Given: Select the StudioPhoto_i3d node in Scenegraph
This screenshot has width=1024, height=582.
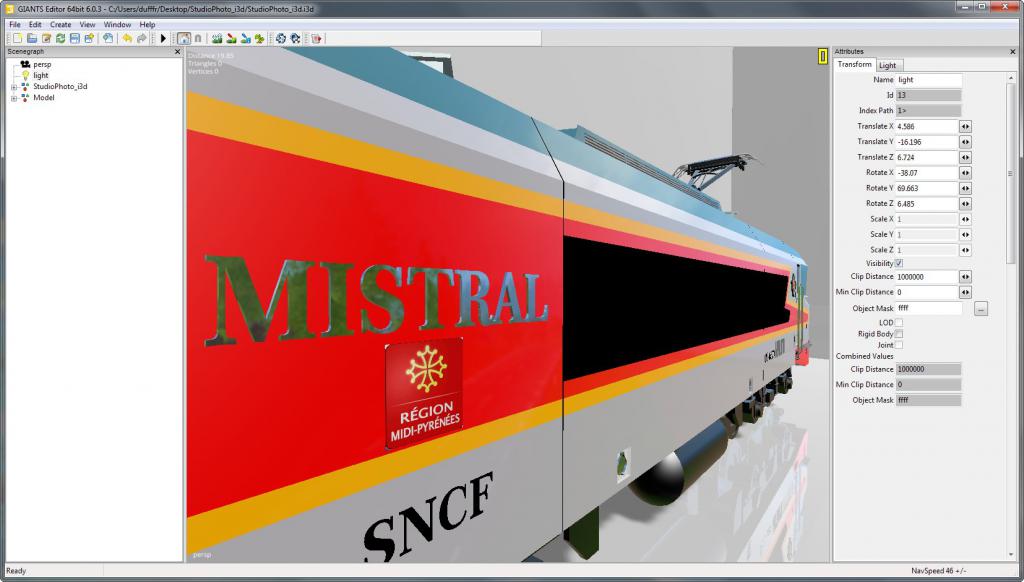Looking at the screenshot, I should [60, 86].
